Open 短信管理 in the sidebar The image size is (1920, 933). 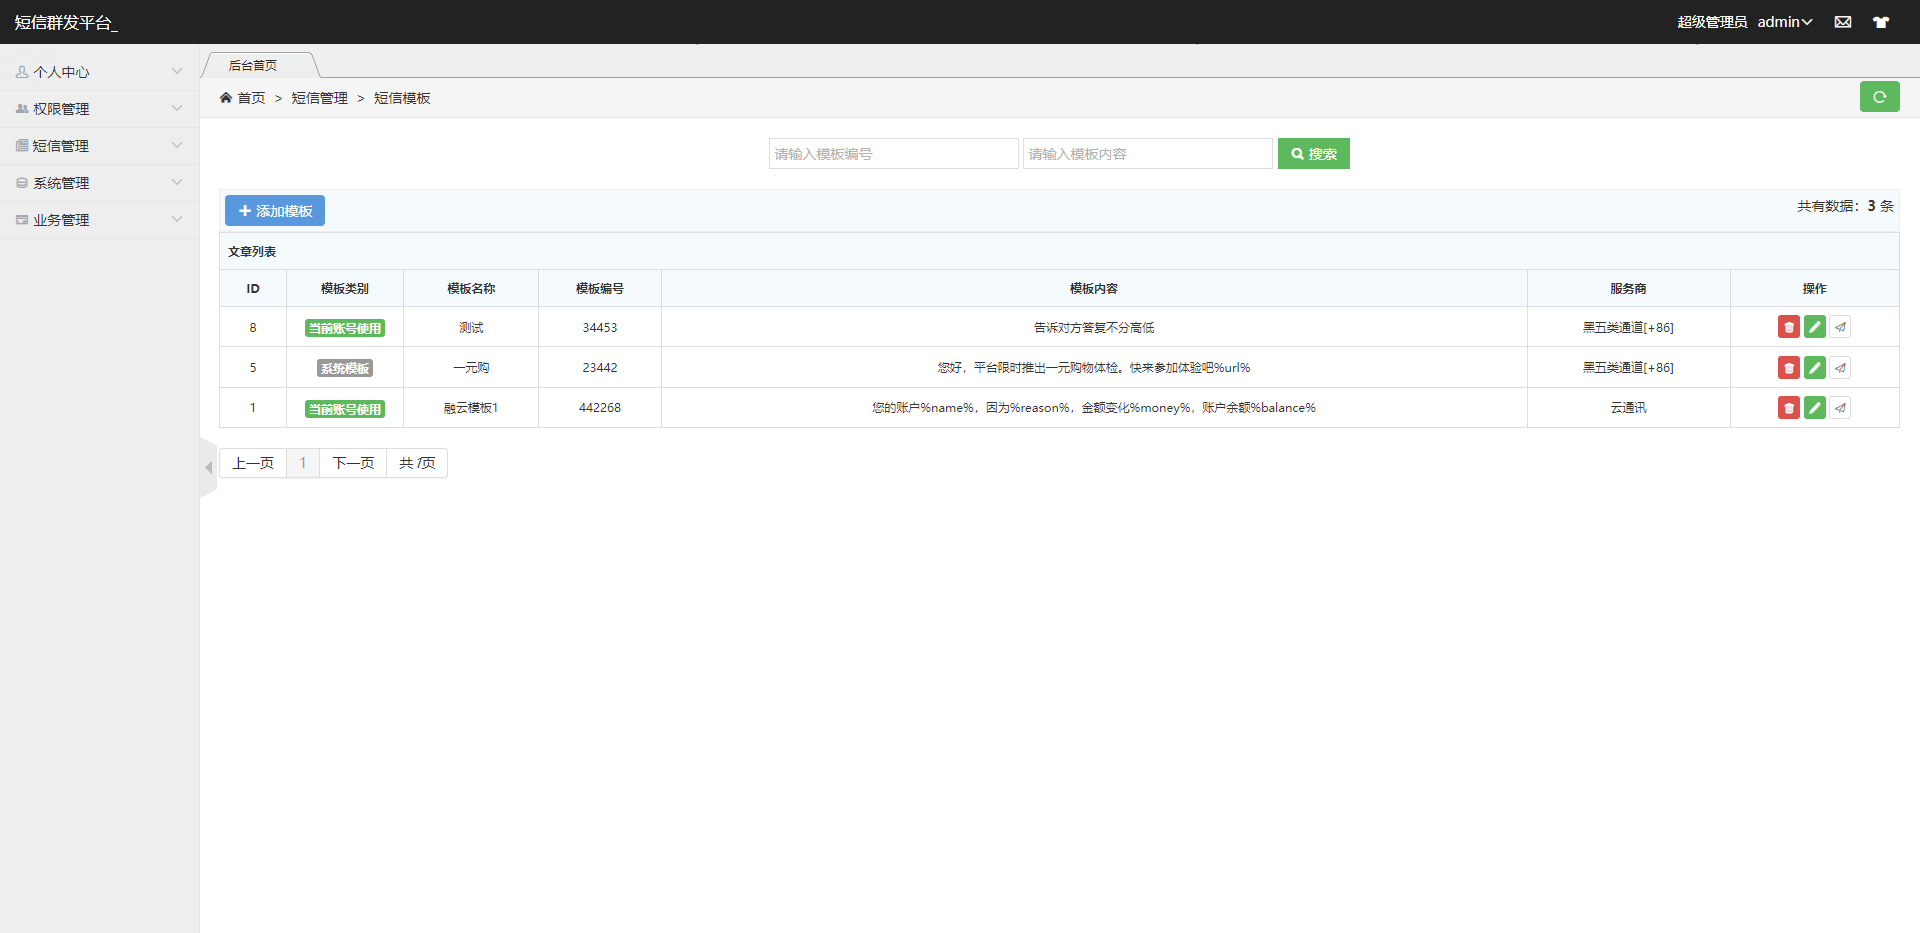pyautogui.click(x=100, y=146)
